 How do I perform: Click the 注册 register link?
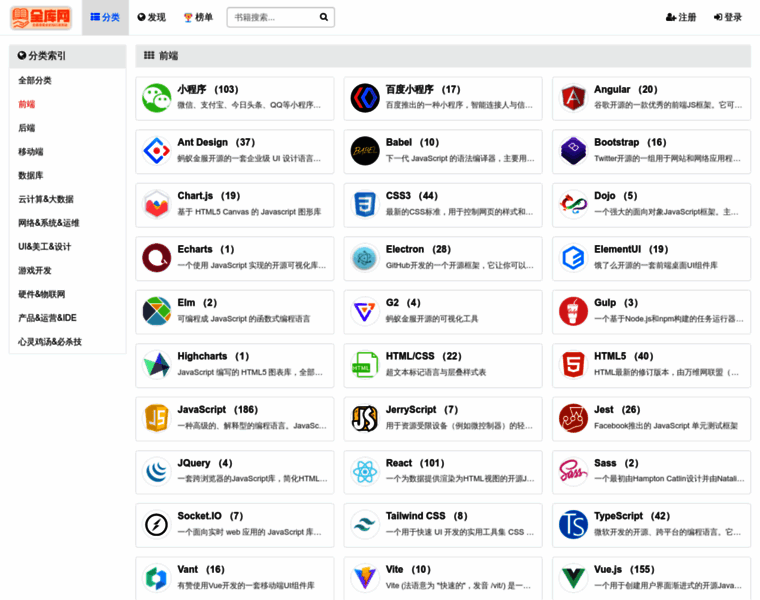[x=681, y=17]
